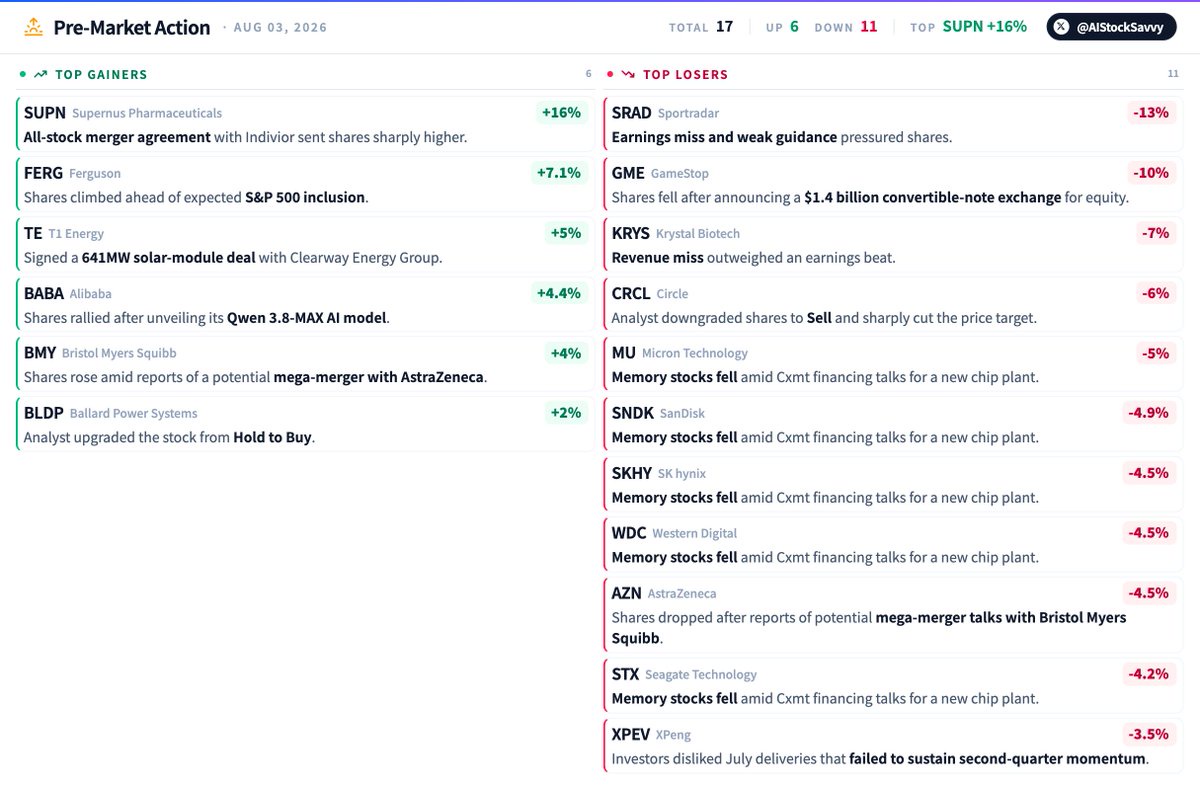Viewport: 1200px width, 786px height.
Task: Click the +5% badge for TE
Action: click(565, 233)
